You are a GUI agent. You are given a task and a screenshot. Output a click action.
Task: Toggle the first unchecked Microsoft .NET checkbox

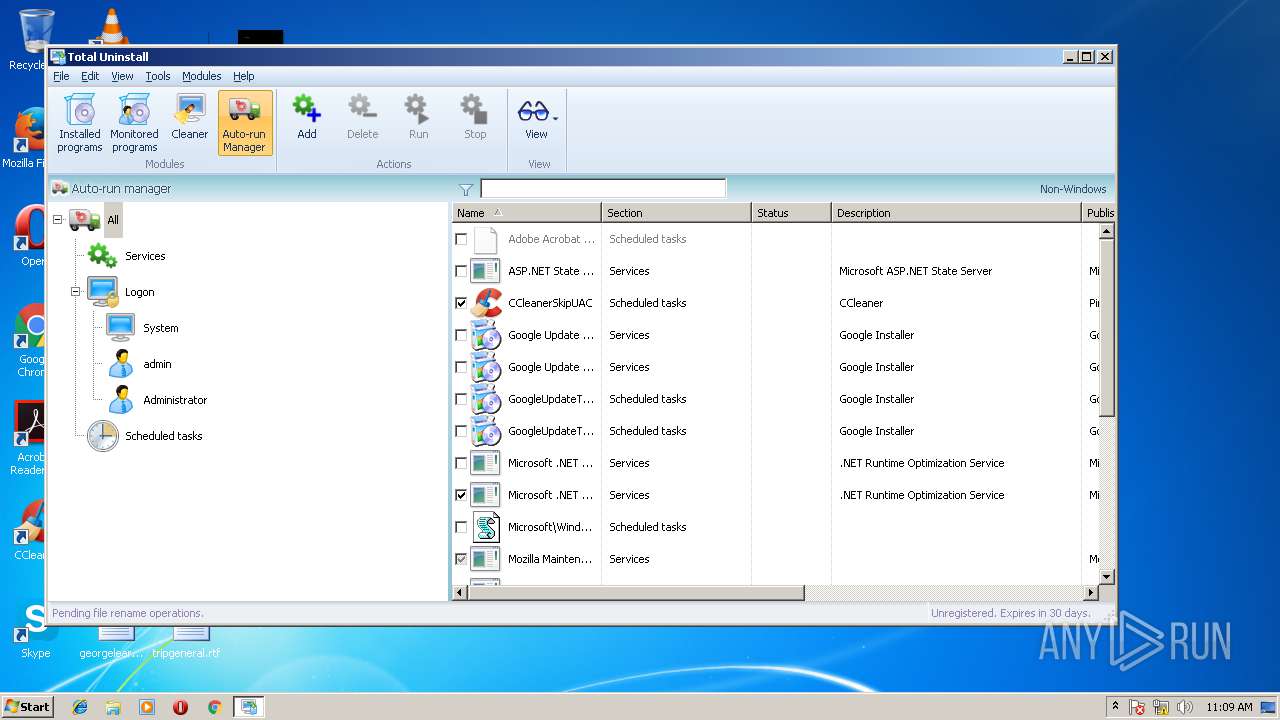[461, 463]
